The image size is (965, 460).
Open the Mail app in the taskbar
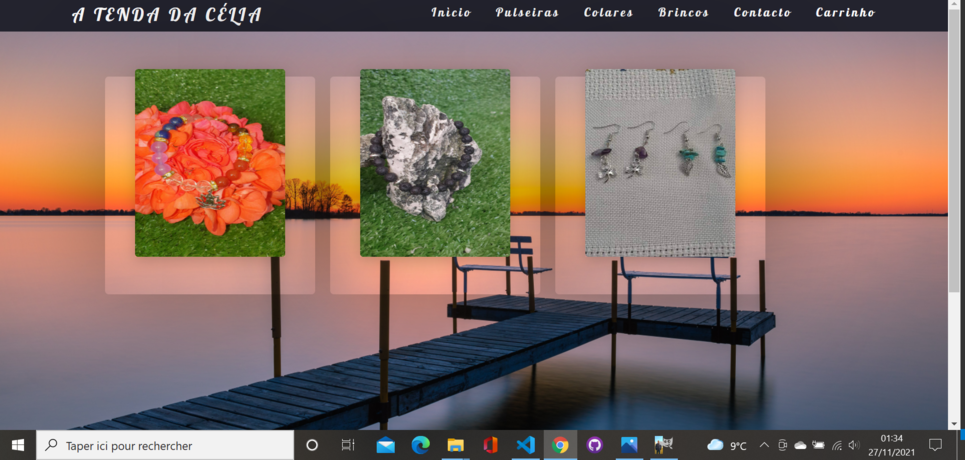coord(385,445)
